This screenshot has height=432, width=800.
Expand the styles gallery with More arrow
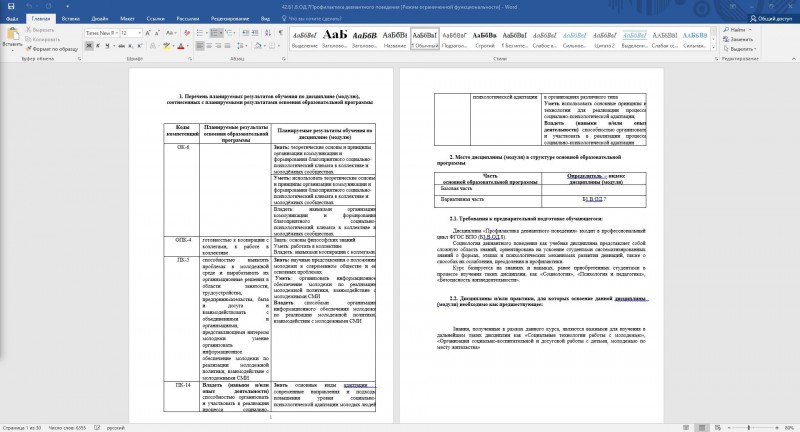coord(713,48)
